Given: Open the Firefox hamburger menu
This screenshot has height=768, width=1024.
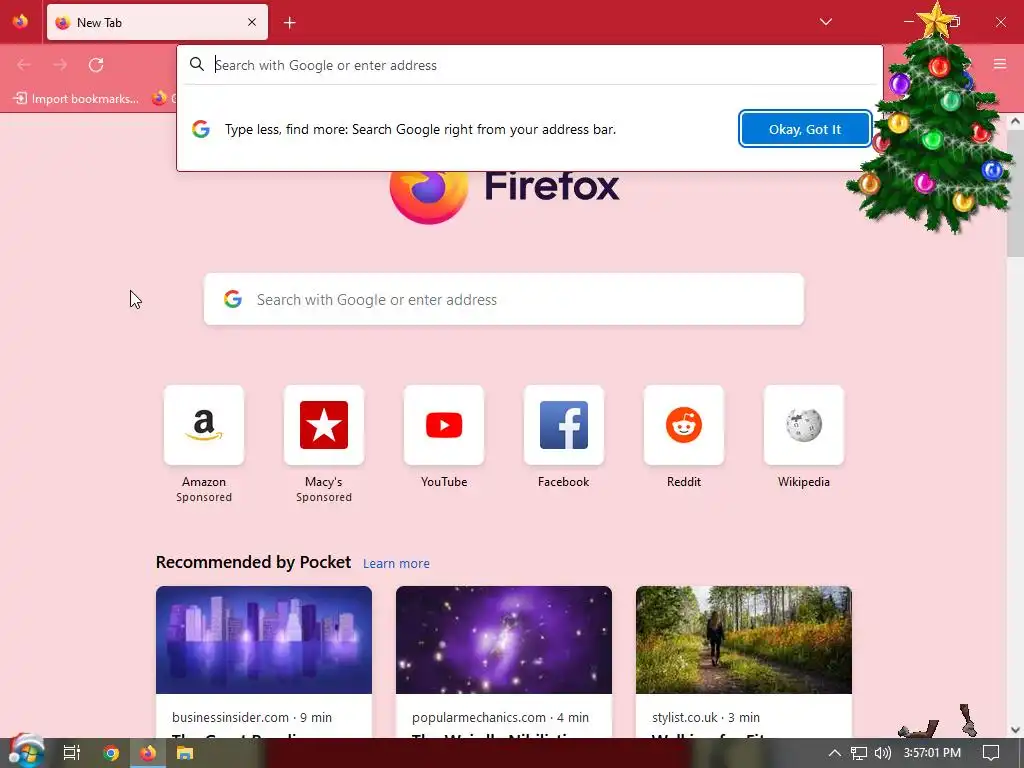Looking at the screenshot, I should [999, 64].
